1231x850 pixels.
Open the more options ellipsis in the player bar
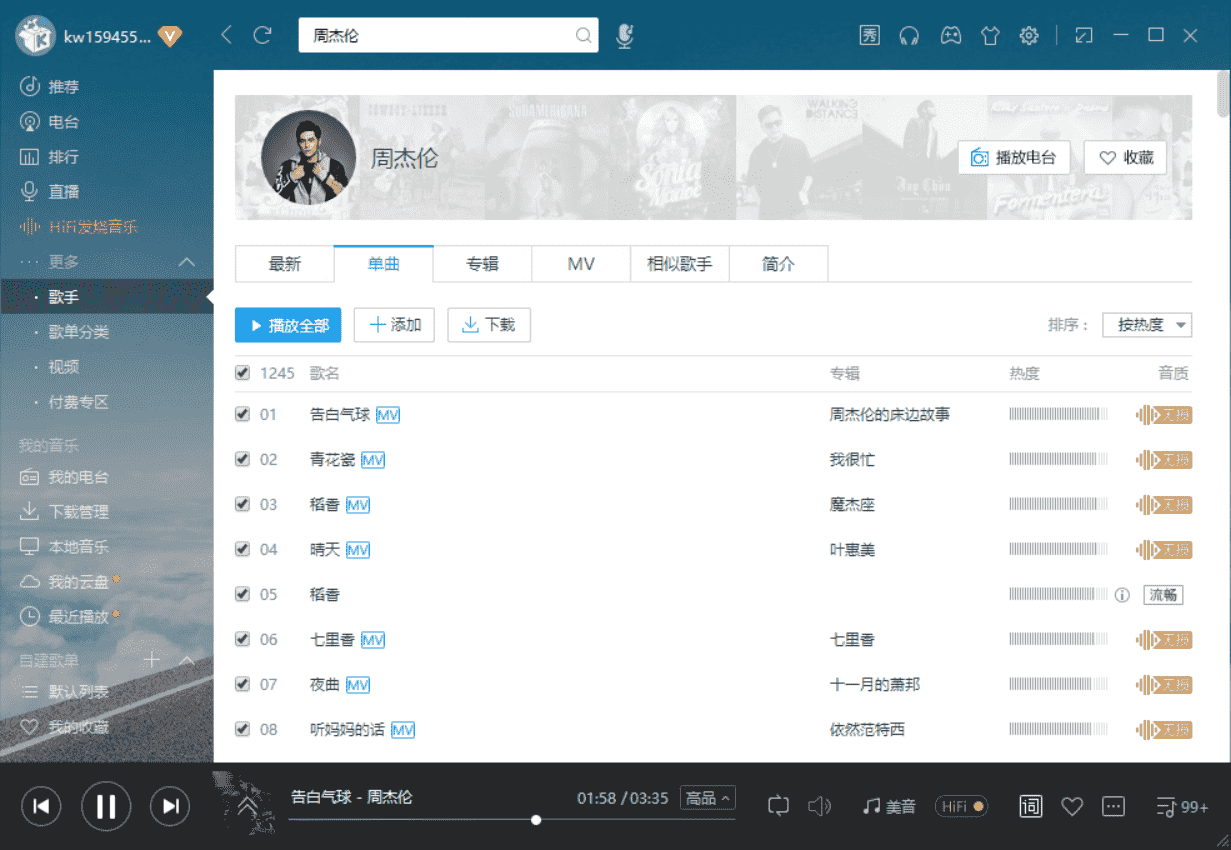click(x=1113, y=806)
